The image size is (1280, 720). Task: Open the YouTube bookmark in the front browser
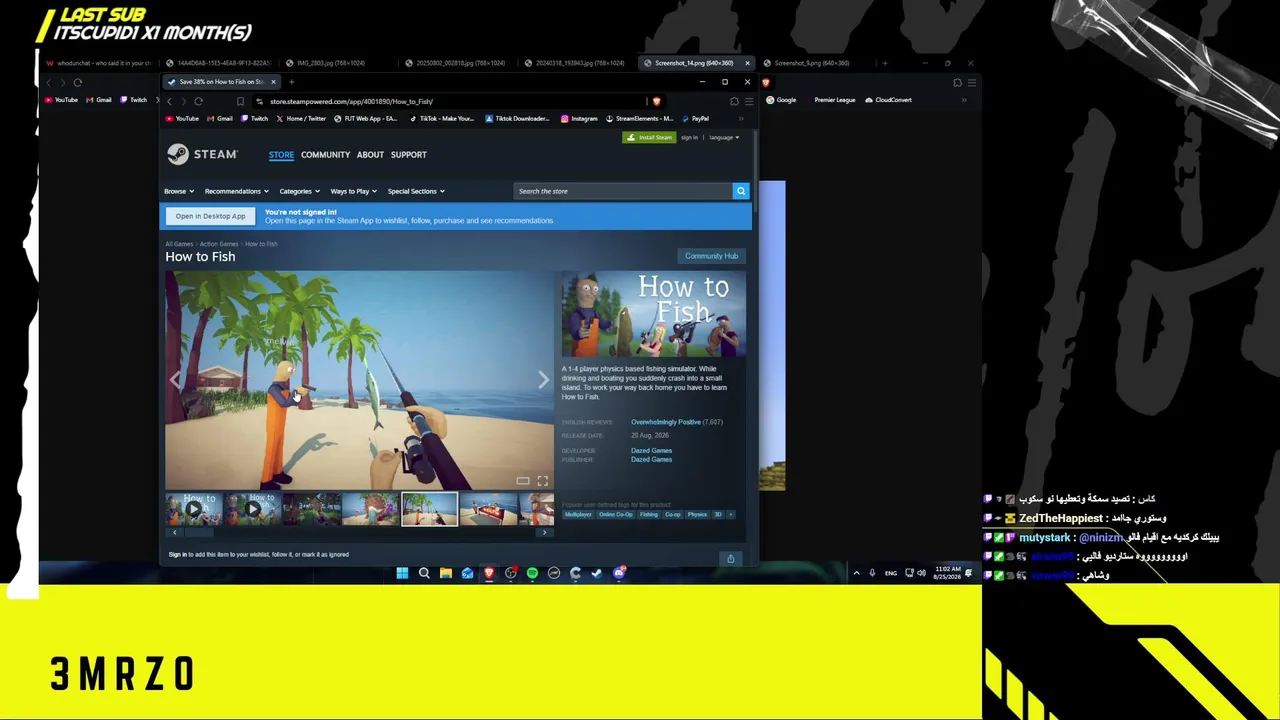[183, 119]
